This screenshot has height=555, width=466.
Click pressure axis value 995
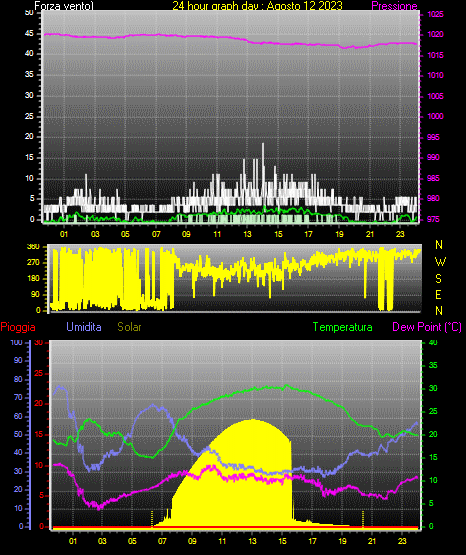point(433,137)
